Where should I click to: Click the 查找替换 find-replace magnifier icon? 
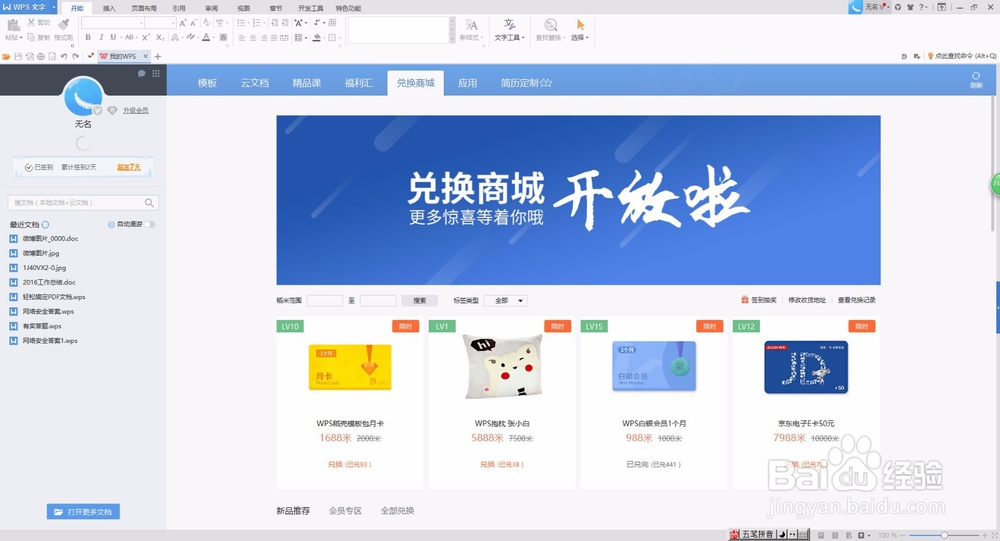551,24
